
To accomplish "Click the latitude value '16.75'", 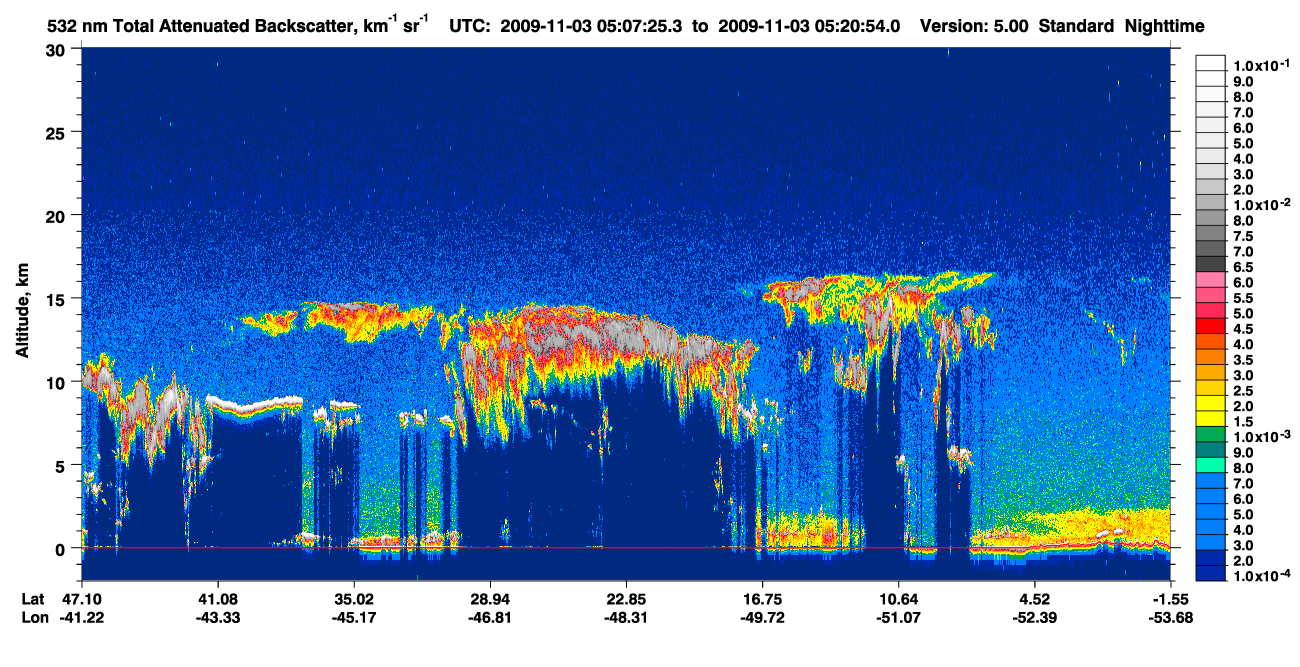I will point(762,599).
